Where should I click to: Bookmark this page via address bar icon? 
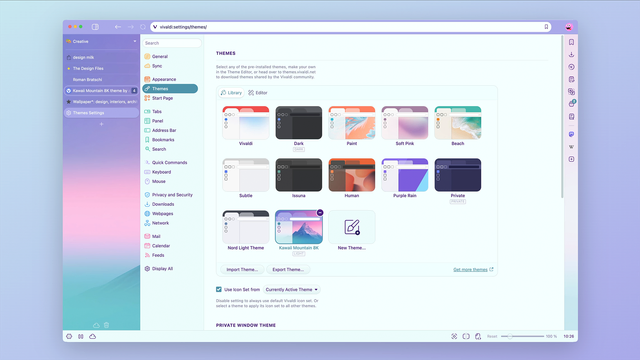[546, 27]
